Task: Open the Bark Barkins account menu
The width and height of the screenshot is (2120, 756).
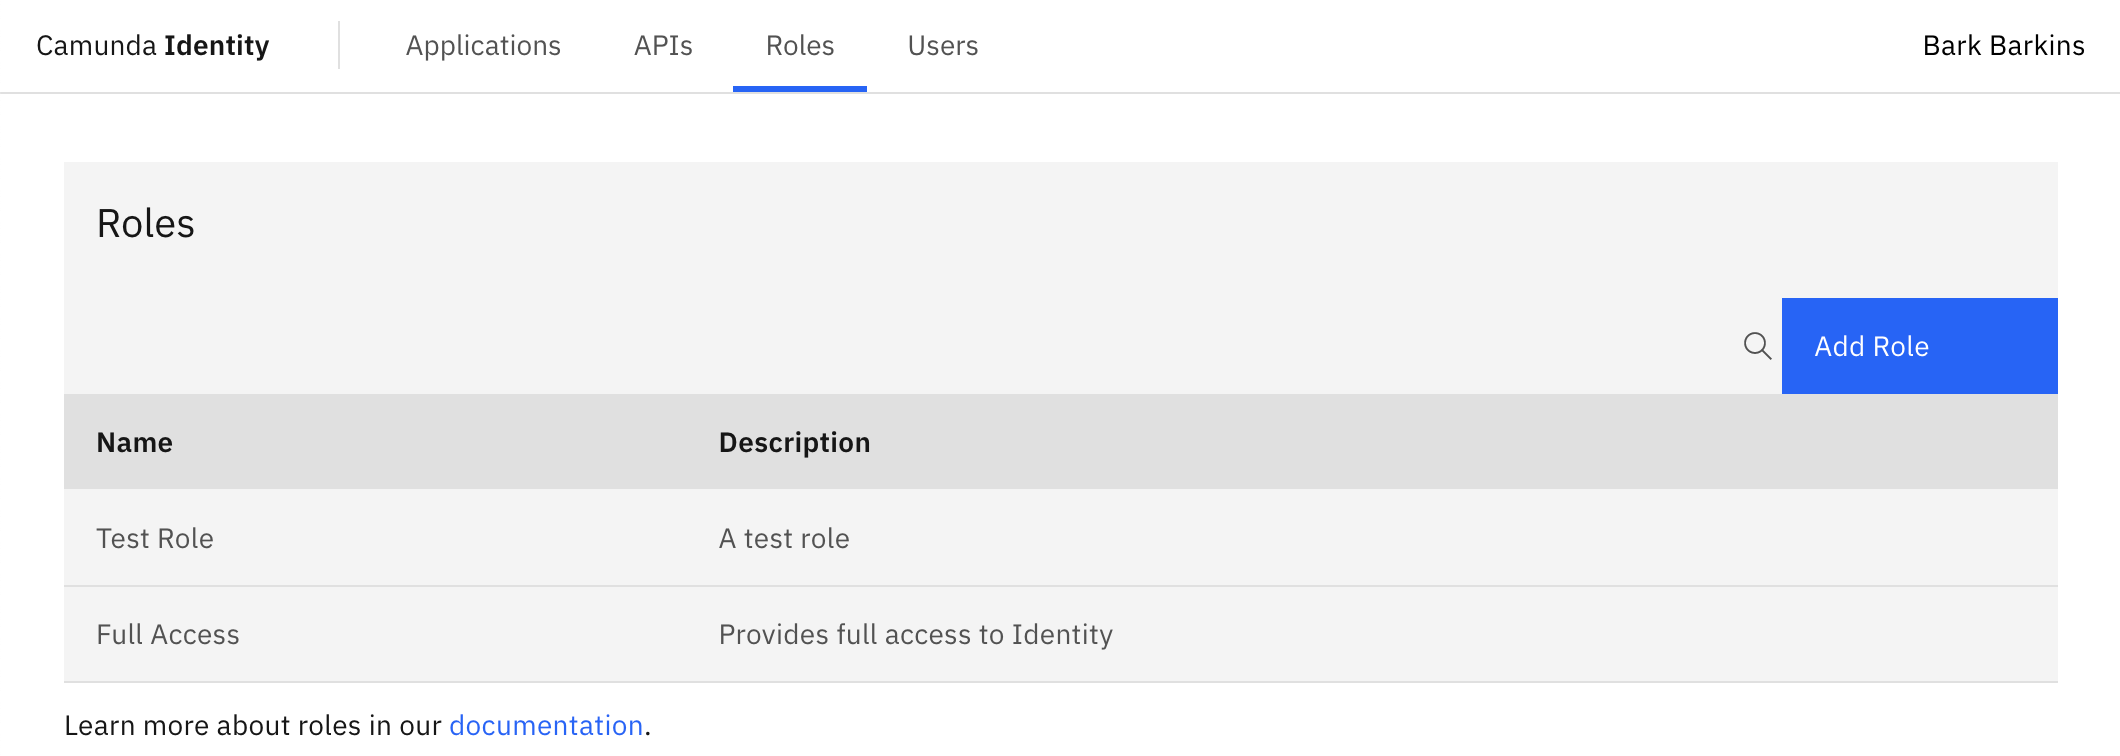Action: coord(2003,46)
